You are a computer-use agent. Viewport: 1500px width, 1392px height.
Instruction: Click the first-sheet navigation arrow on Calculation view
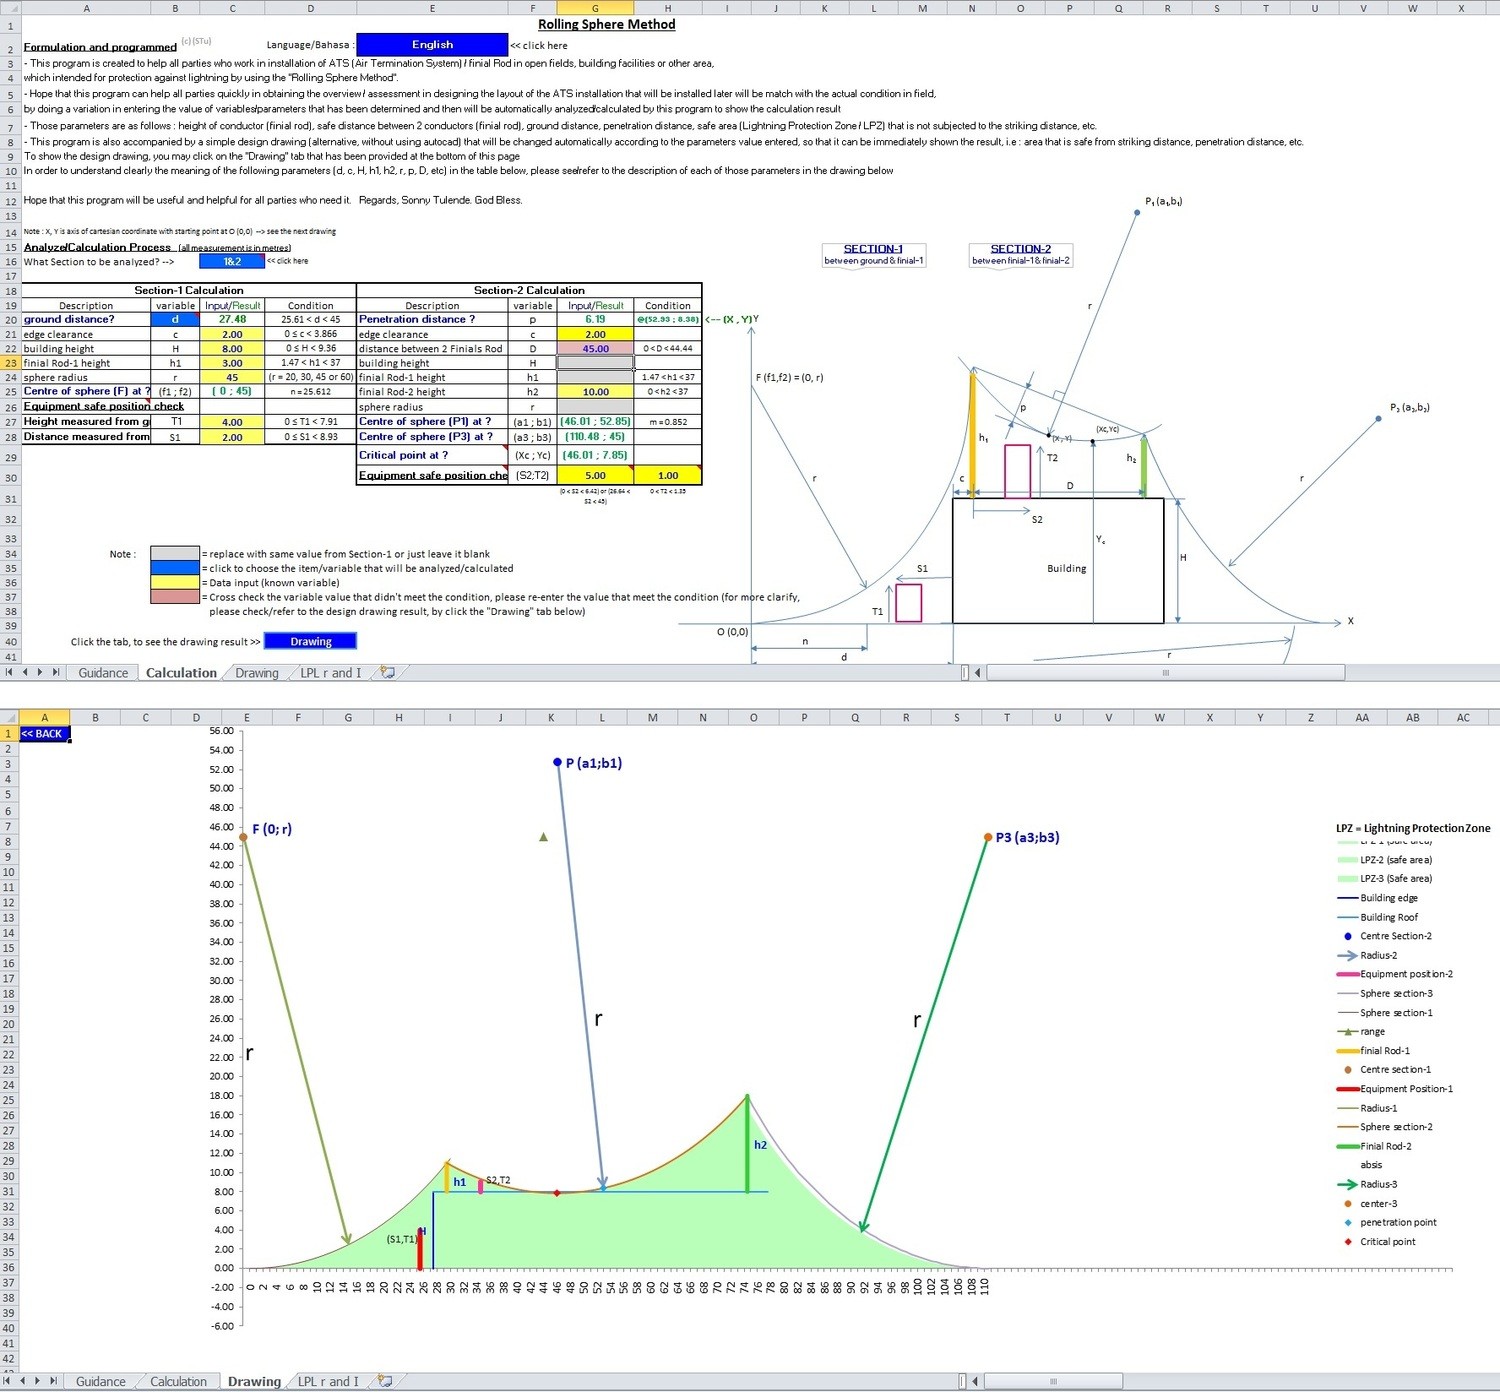pyautogui.click(x=10, y=673)
